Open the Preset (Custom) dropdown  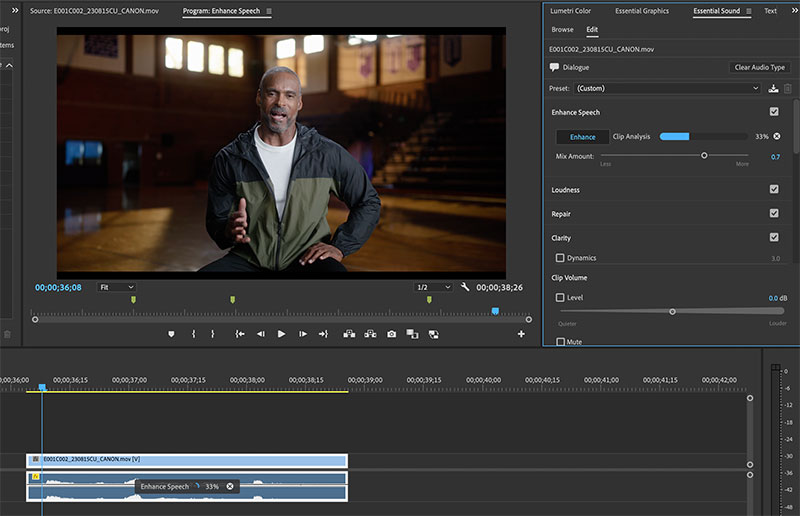click(x=668, y=88)
